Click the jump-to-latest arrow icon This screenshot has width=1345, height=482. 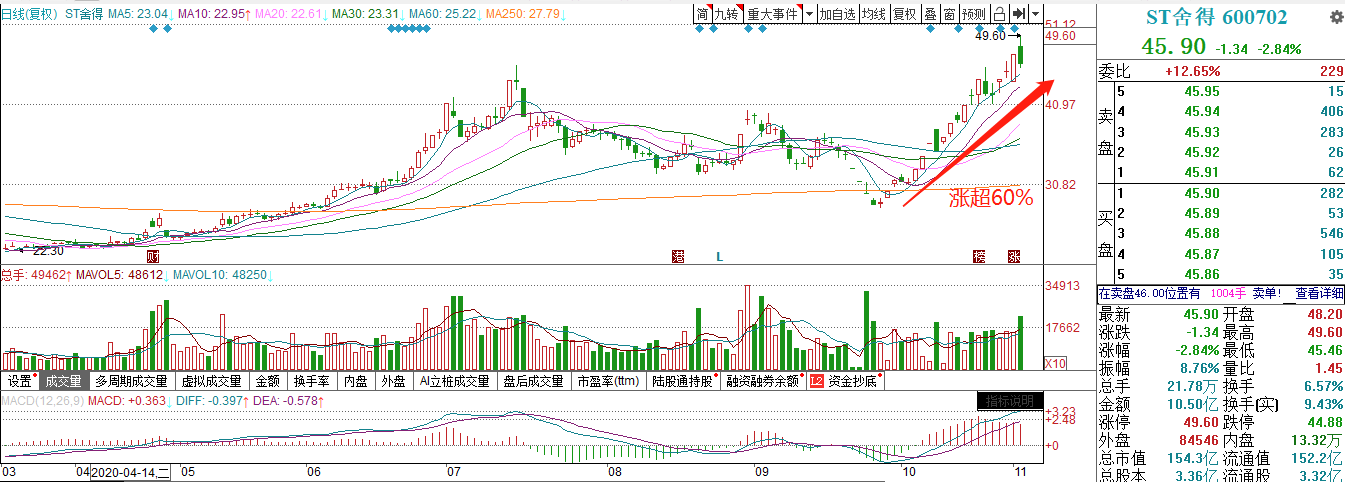click(x=1018, y=14)
